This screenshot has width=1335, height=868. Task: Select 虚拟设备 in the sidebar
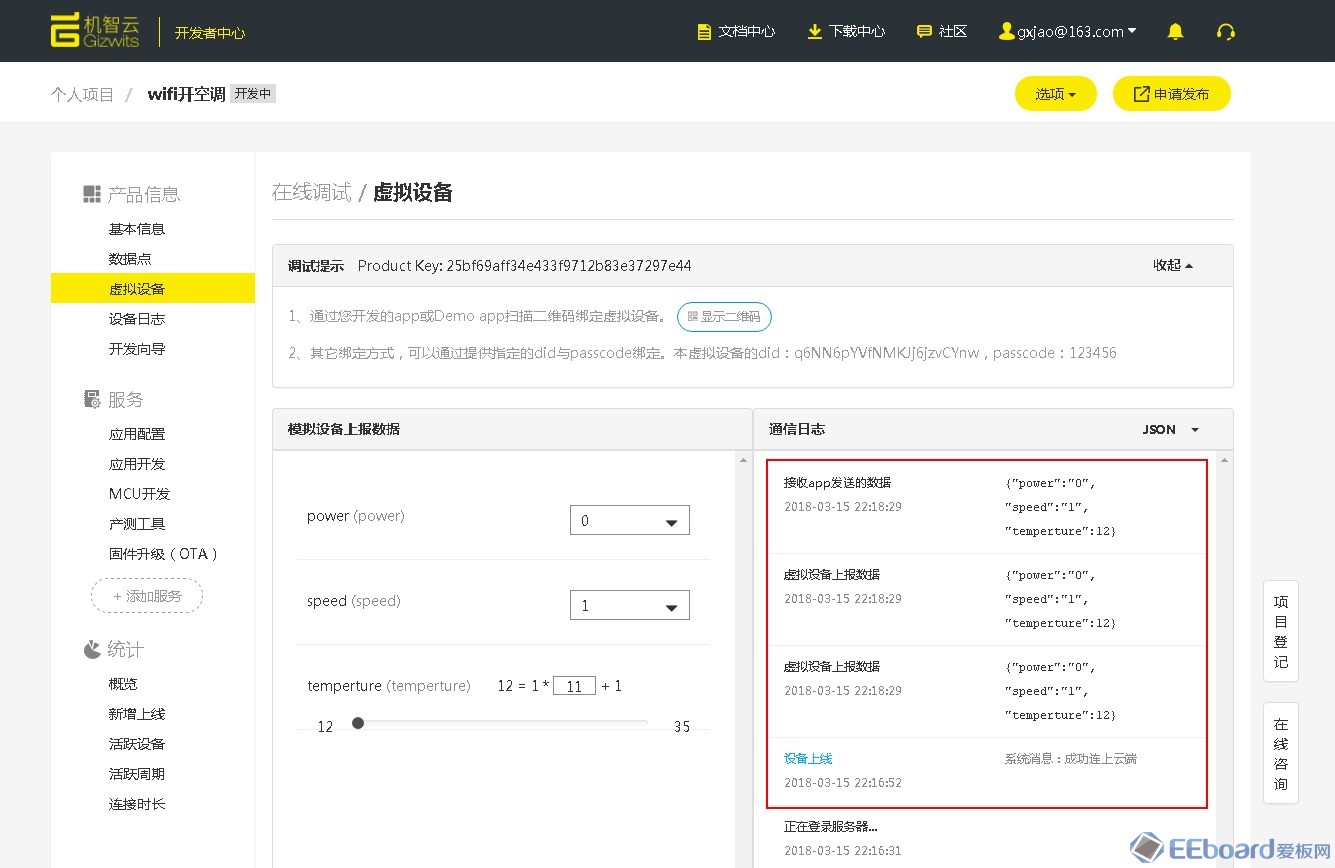[x=153, y=288]
